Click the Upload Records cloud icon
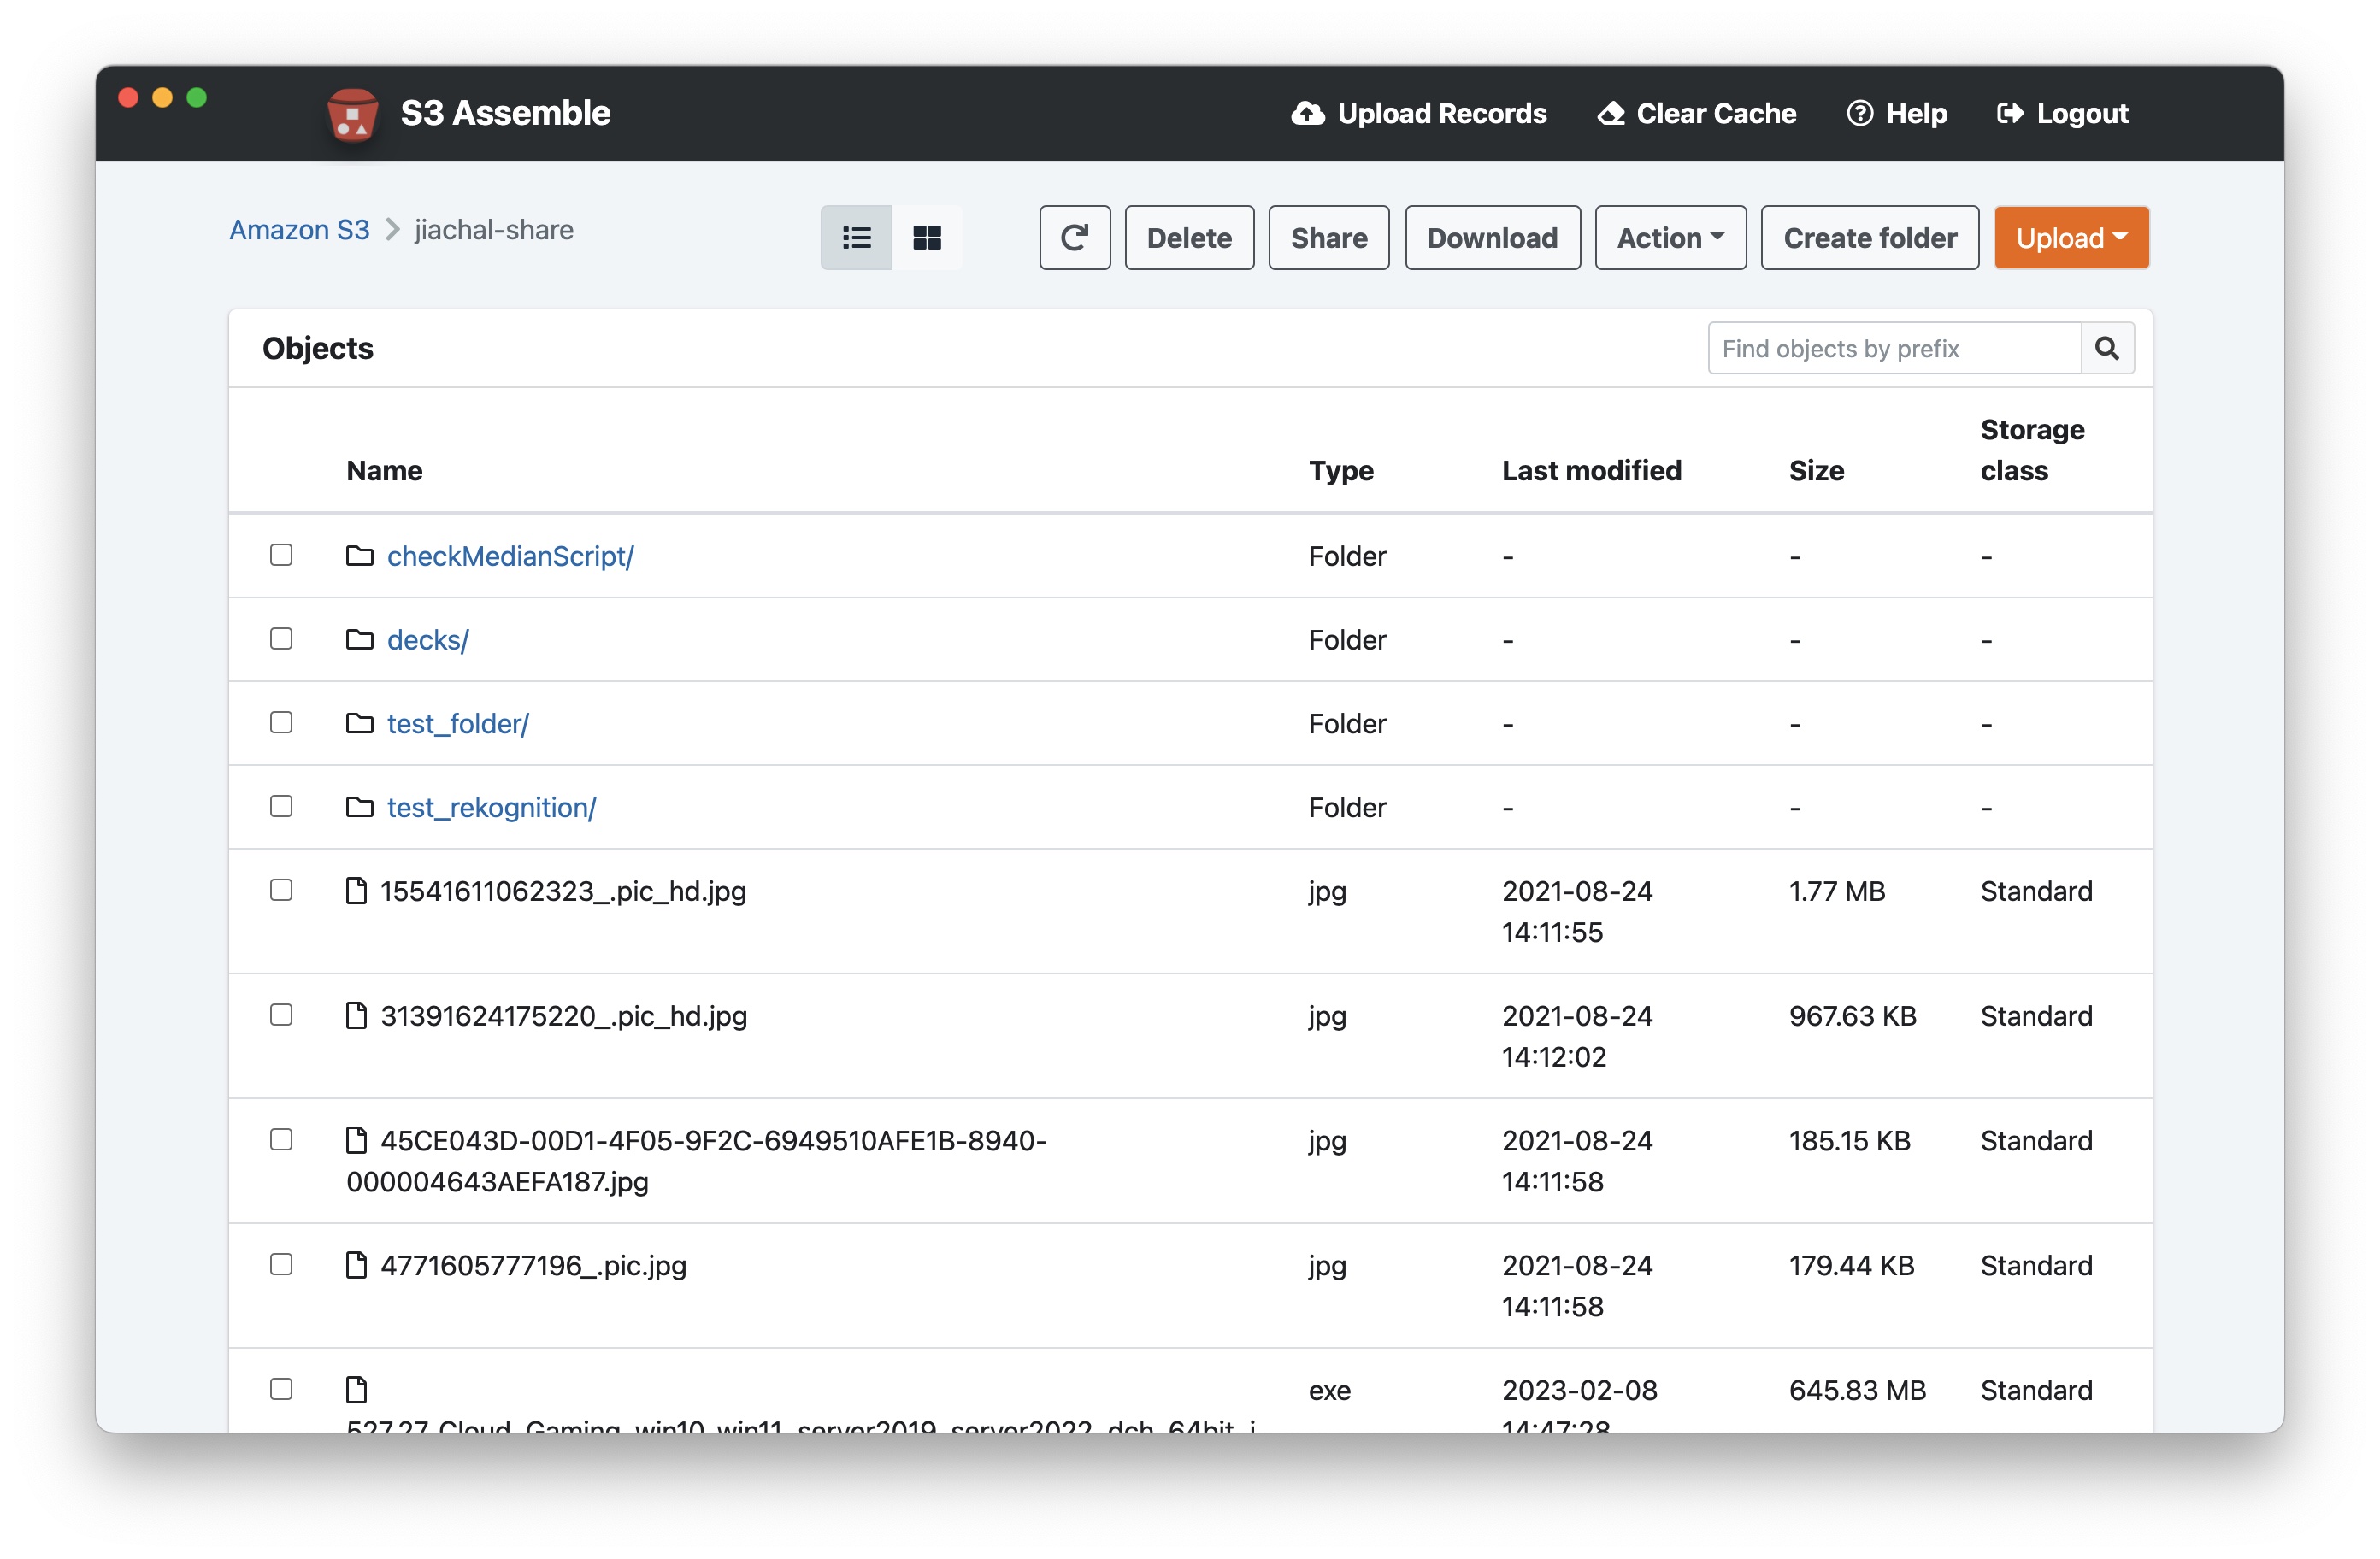This screenshot has height=1559, width=2380. coord(1307,114)
